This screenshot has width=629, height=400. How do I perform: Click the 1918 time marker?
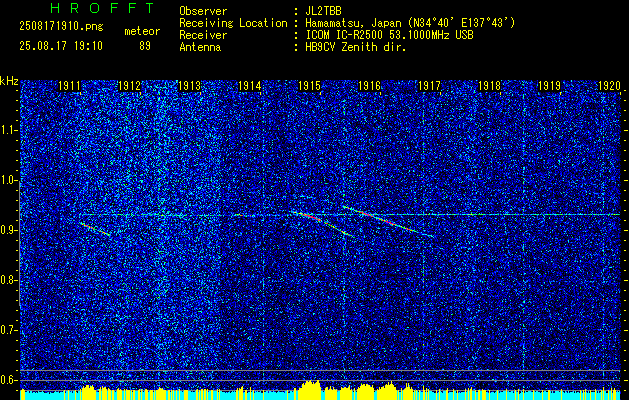[489, 85]
